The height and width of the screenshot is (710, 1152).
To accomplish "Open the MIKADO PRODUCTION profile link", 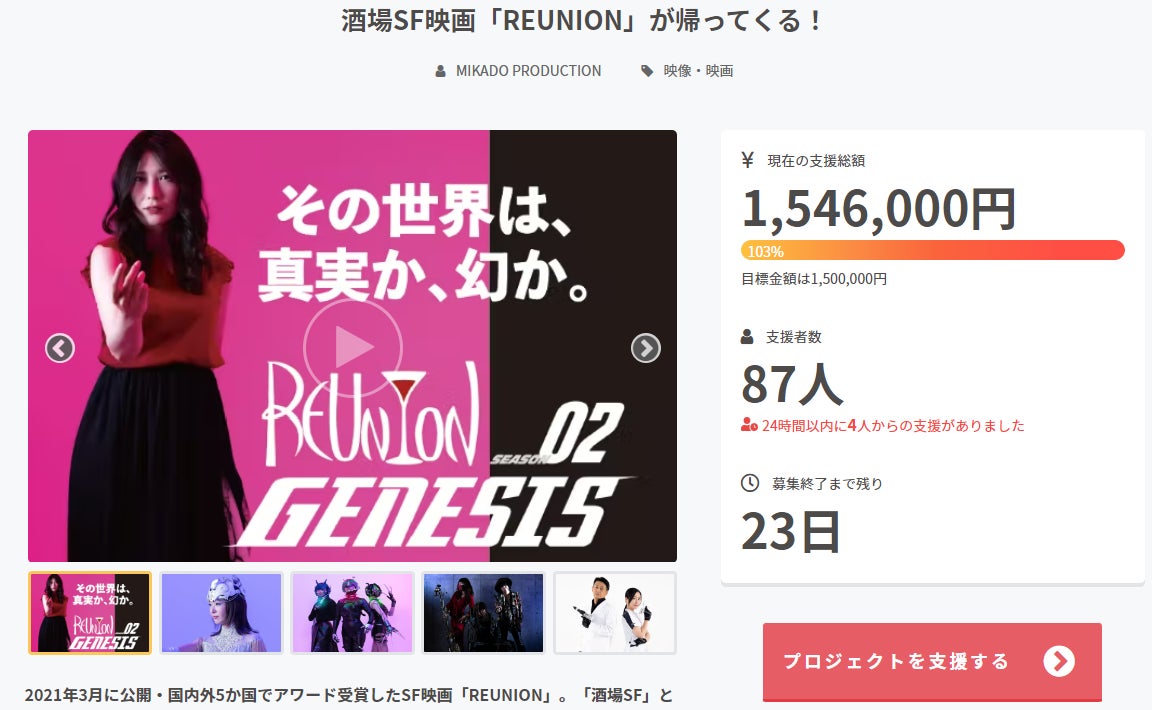I will (x=528, y=71).
